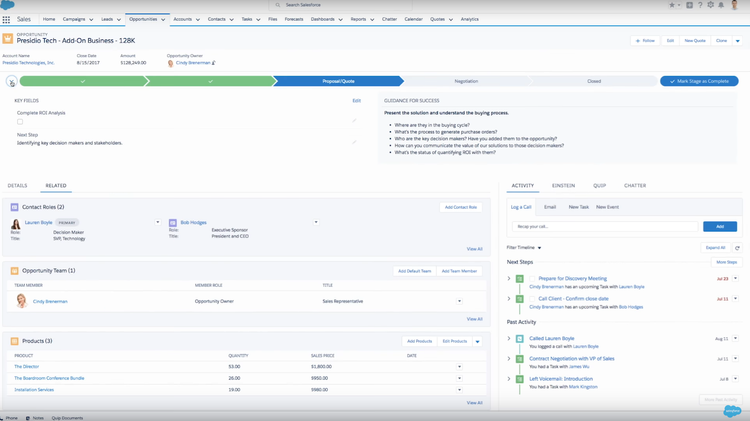Open the Favorites star icon
Viewport: 750px width, 421px height.
coord(672,5)
